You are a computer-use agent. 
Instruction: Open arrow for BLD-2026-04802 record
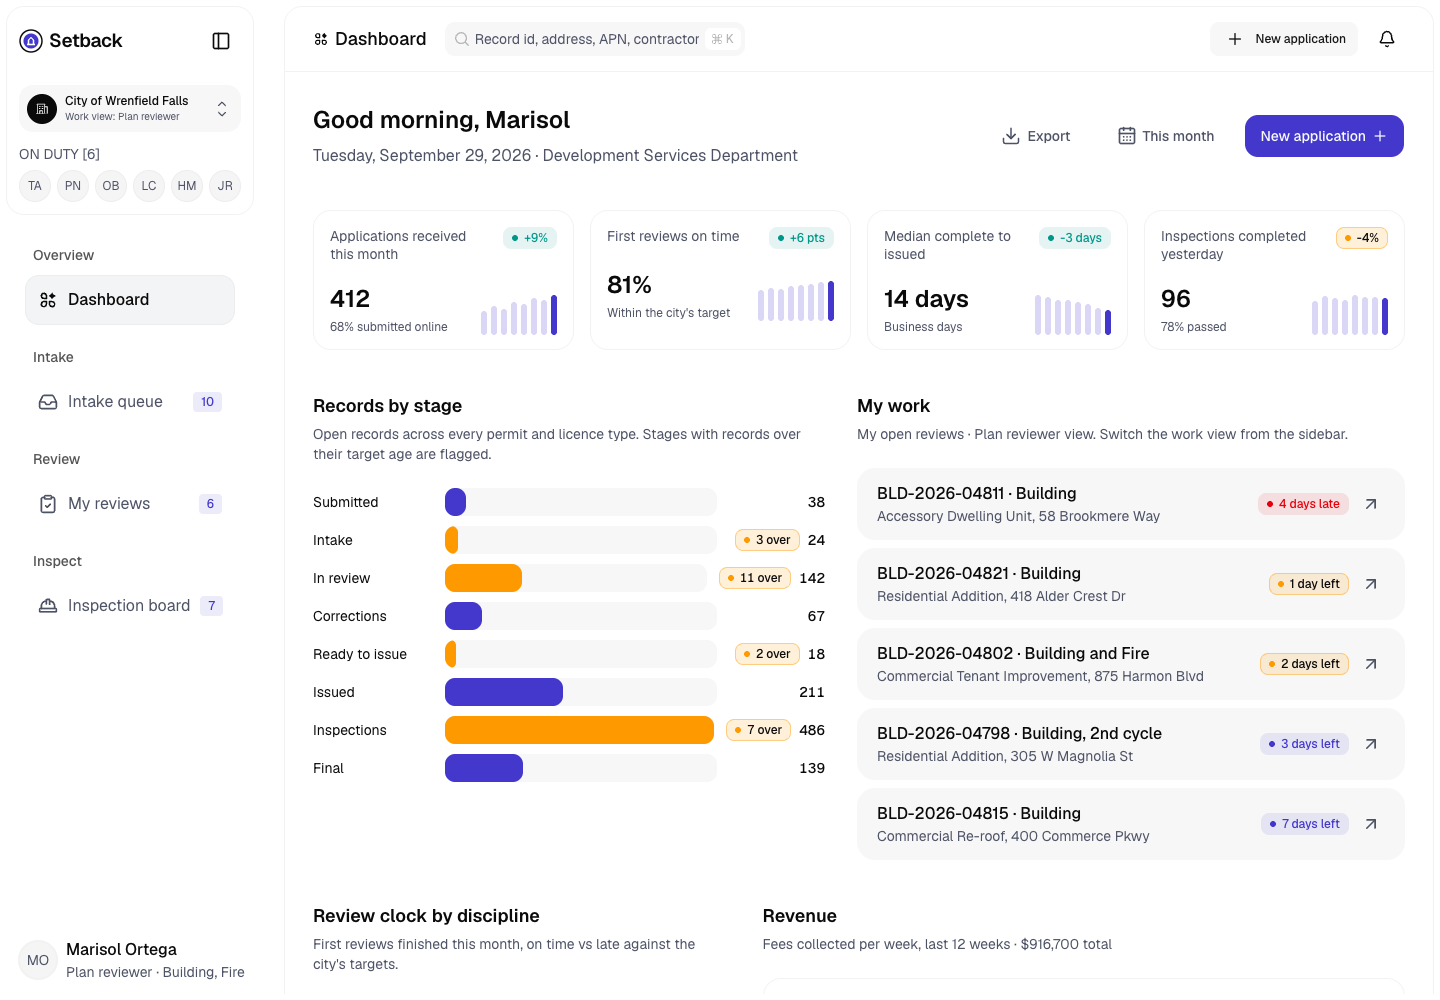point(1371,664)
